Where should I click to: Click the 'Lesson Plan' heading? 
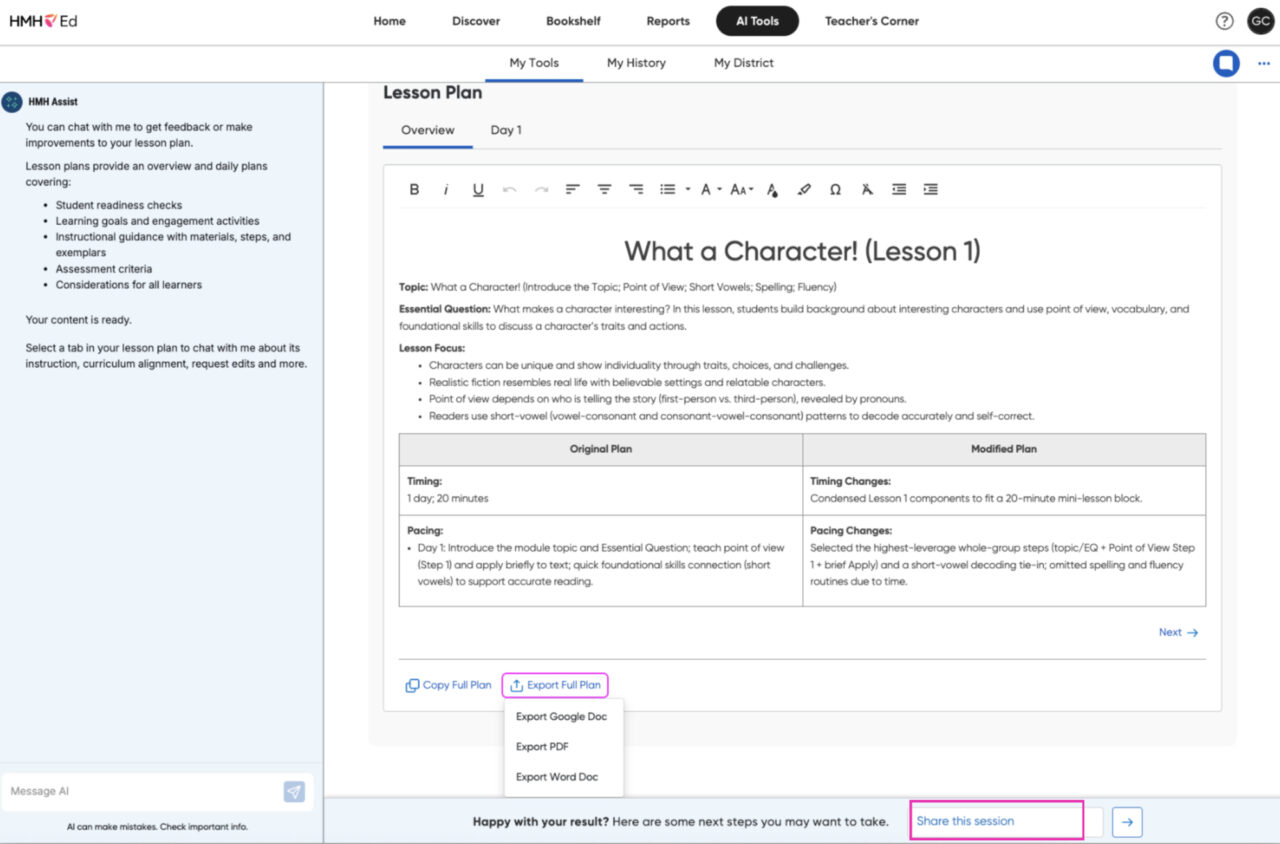pyautogui.click(x=433, y=93)
